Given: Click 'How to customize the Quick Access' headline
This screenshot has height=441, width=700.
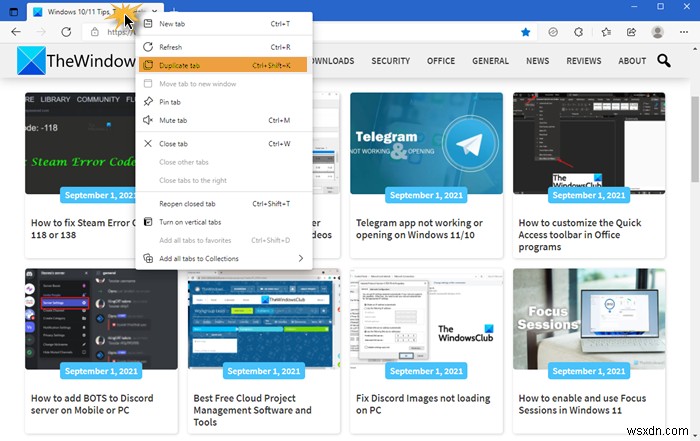Looking at the screenshot, I should click(x=579, y=235).
